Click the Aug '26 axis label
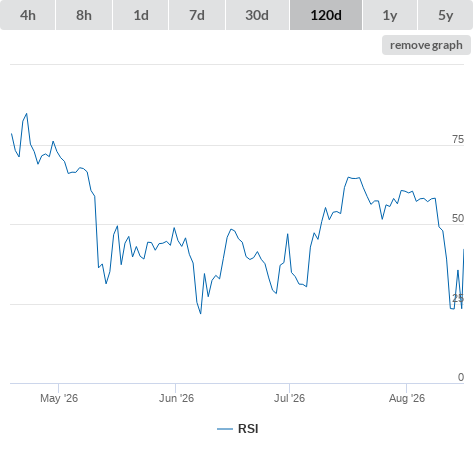Image resolution: width=474 pixels, height=455 pixels. 407,398
